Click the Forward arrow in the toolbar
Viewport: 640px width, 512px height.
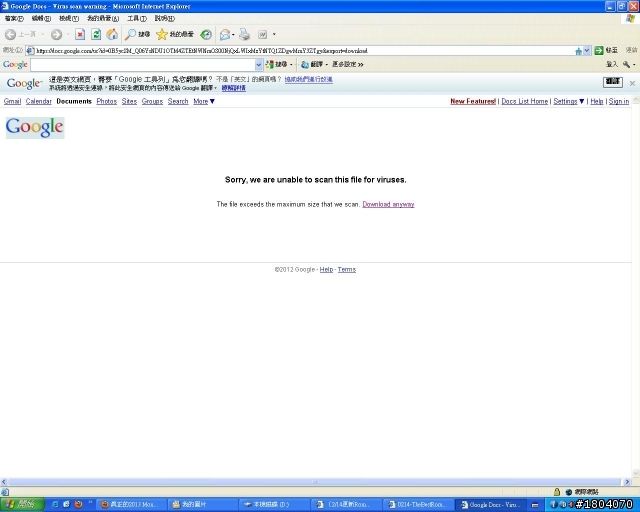(x=56, y=35)
